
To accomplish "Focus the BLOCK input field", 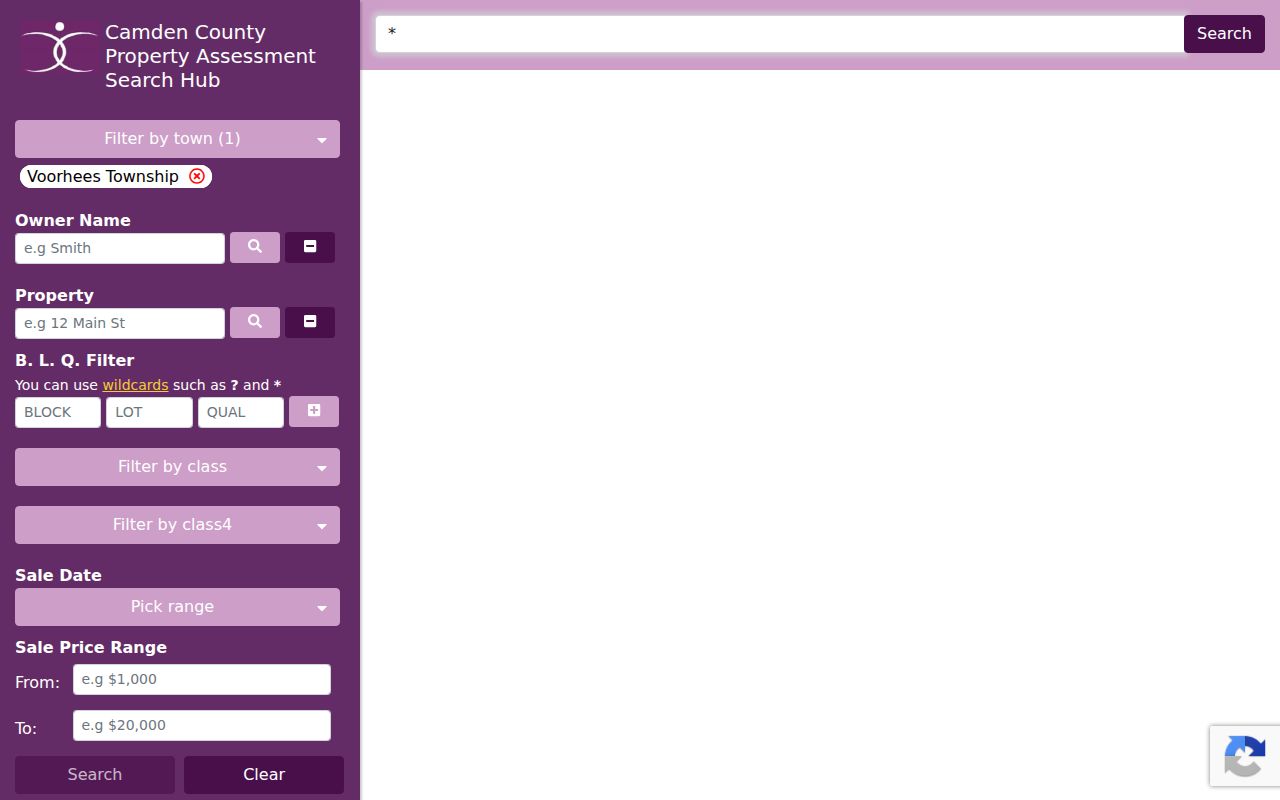I will pos(58,412).
